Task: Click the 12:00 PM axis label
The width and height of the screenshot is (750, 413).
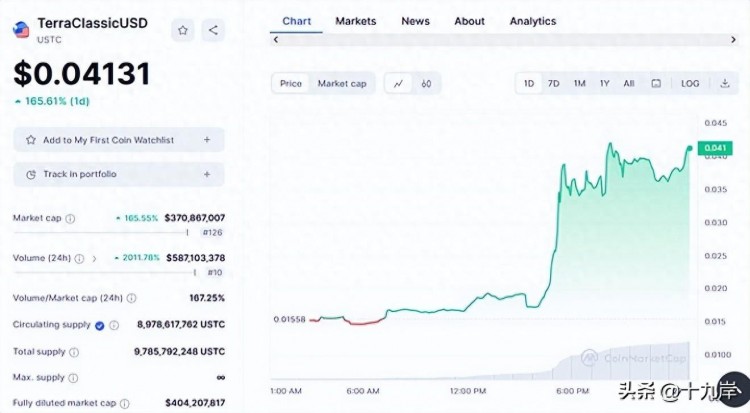Action: pyautogui.click(x=468, y=391)
